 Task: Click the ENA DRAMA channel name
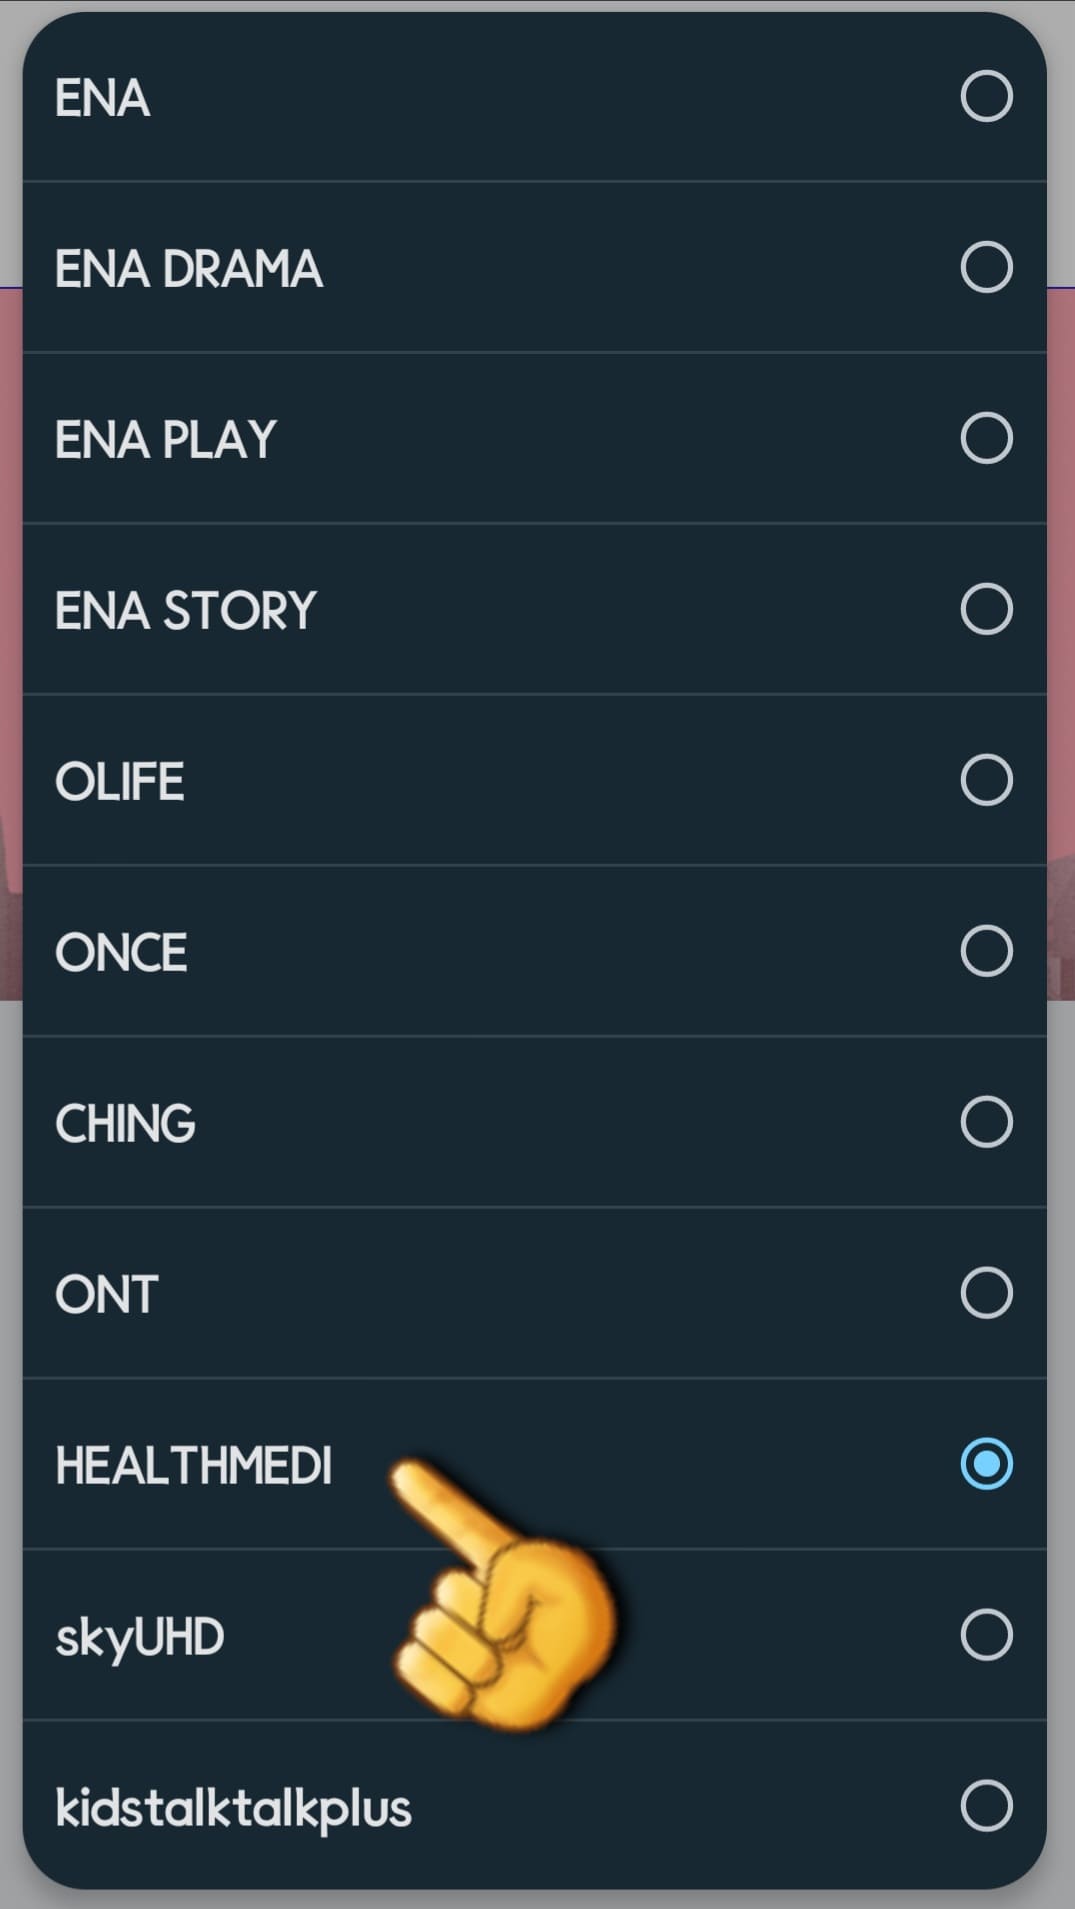190,268
